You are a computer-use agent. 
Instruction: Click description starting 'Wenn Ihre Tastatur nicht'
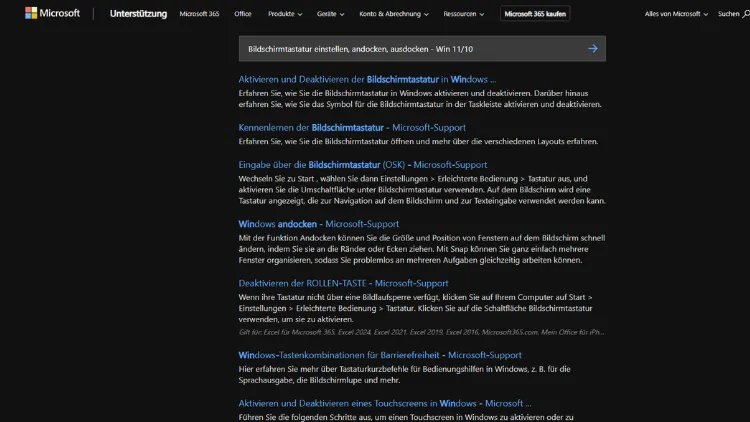(416, 308)
